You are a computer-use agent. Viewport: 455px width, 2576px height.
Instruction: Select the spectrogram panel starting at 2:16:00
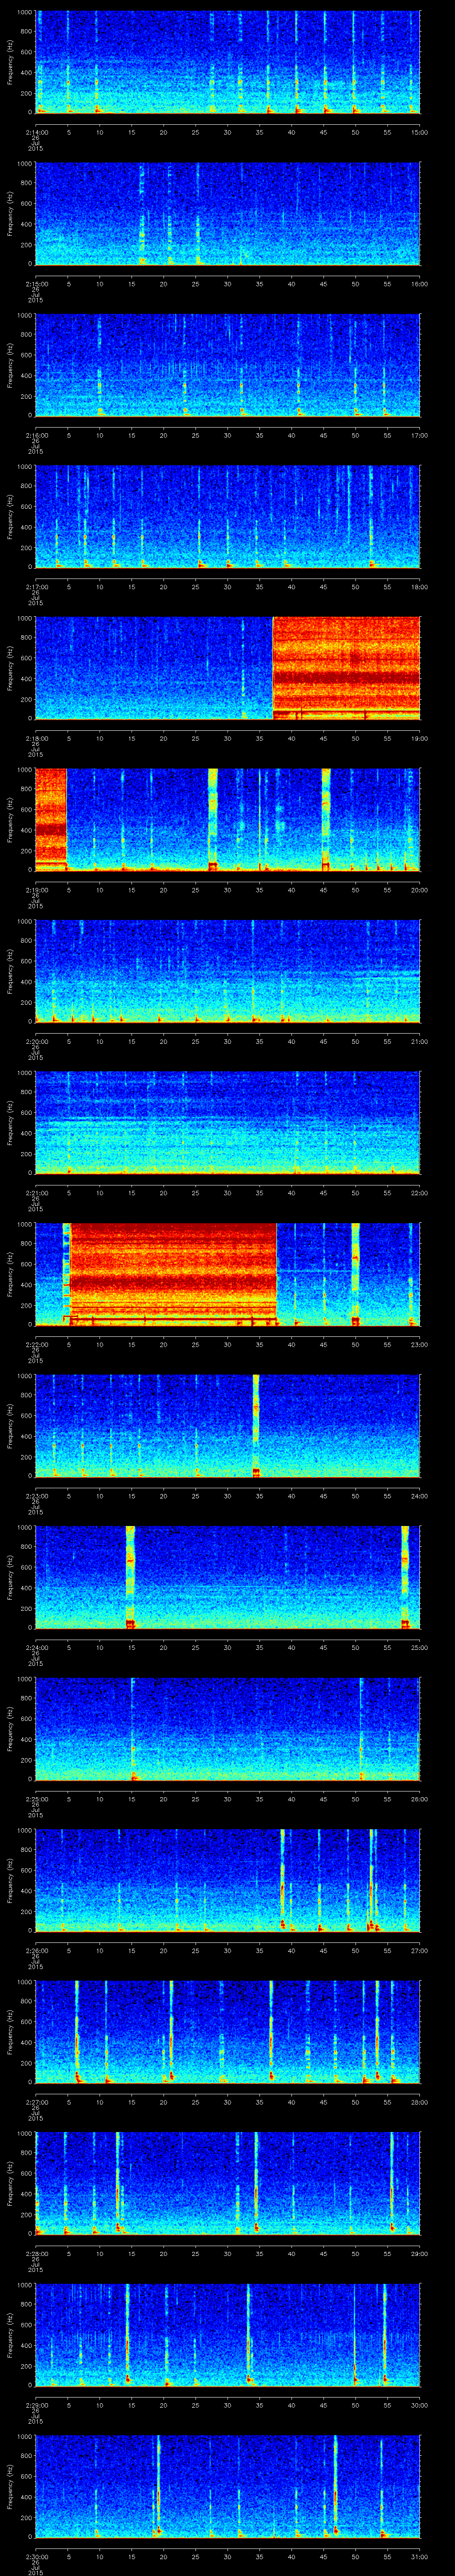pos(228,365)
